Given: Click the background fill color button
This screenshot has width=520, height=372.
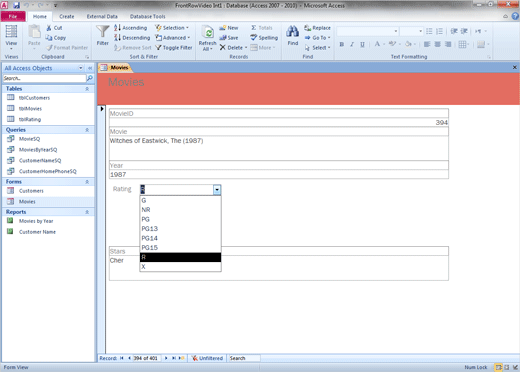Looking at the screenshot, I should 408,44.
